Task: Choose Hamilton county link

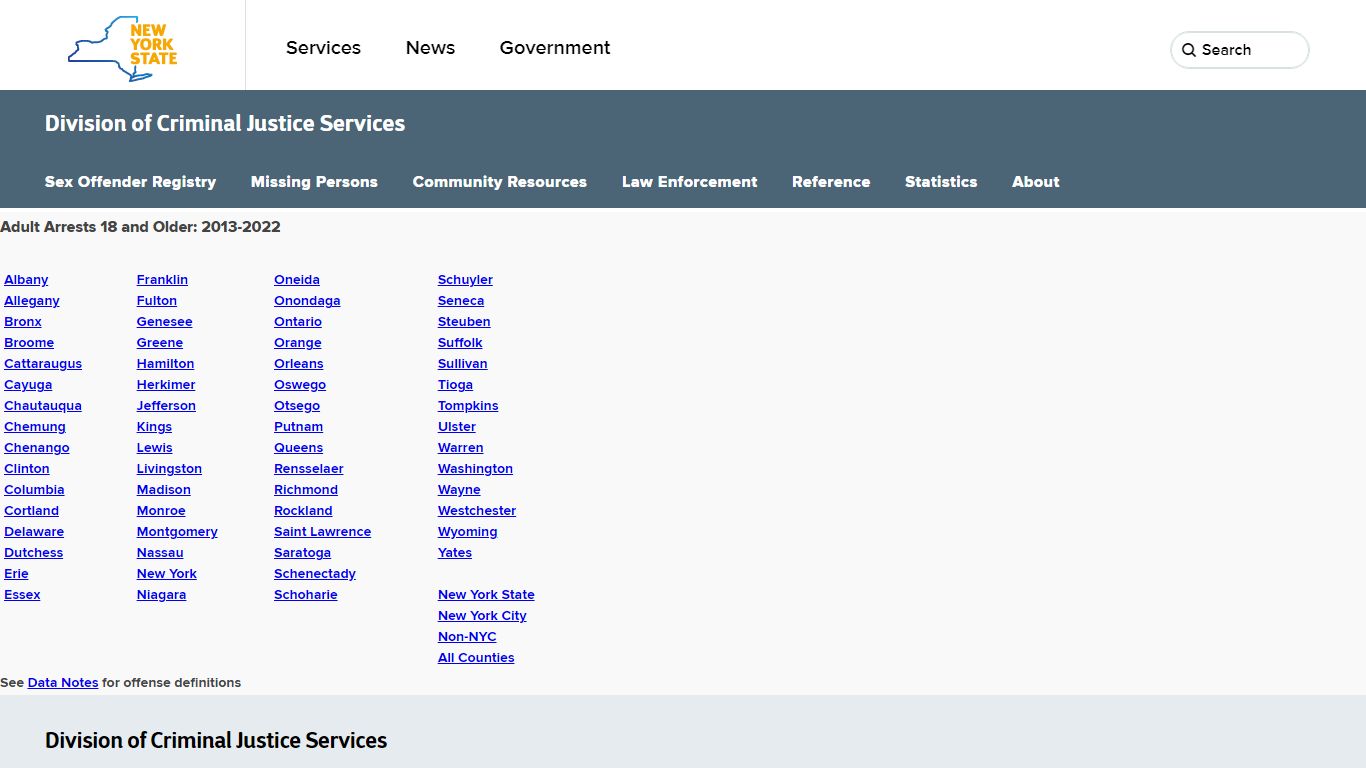Action: coord(166,364)
